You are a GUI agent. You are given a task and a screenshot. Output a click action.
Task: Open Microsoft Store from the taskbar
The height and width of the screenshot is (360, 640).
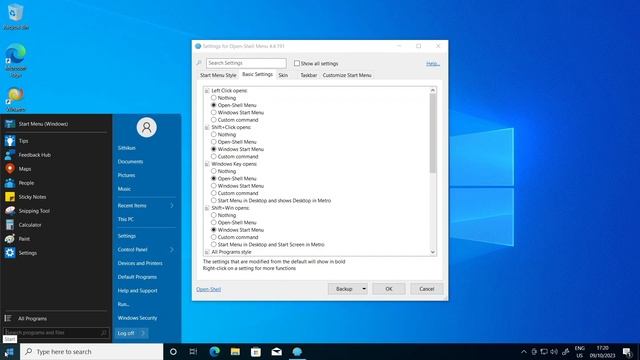pyautogui.click(x=256, y=352)
